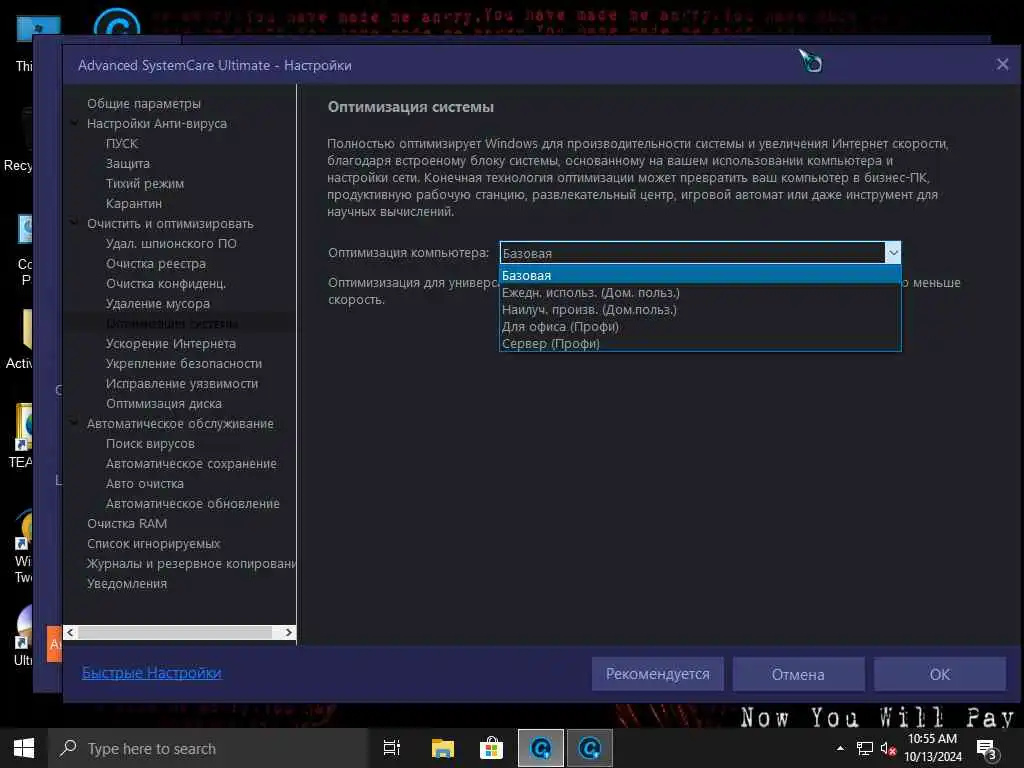Screen dimensions: 1024x768
Task: Click the taskbar clock and date
Action: pos(933,748)
